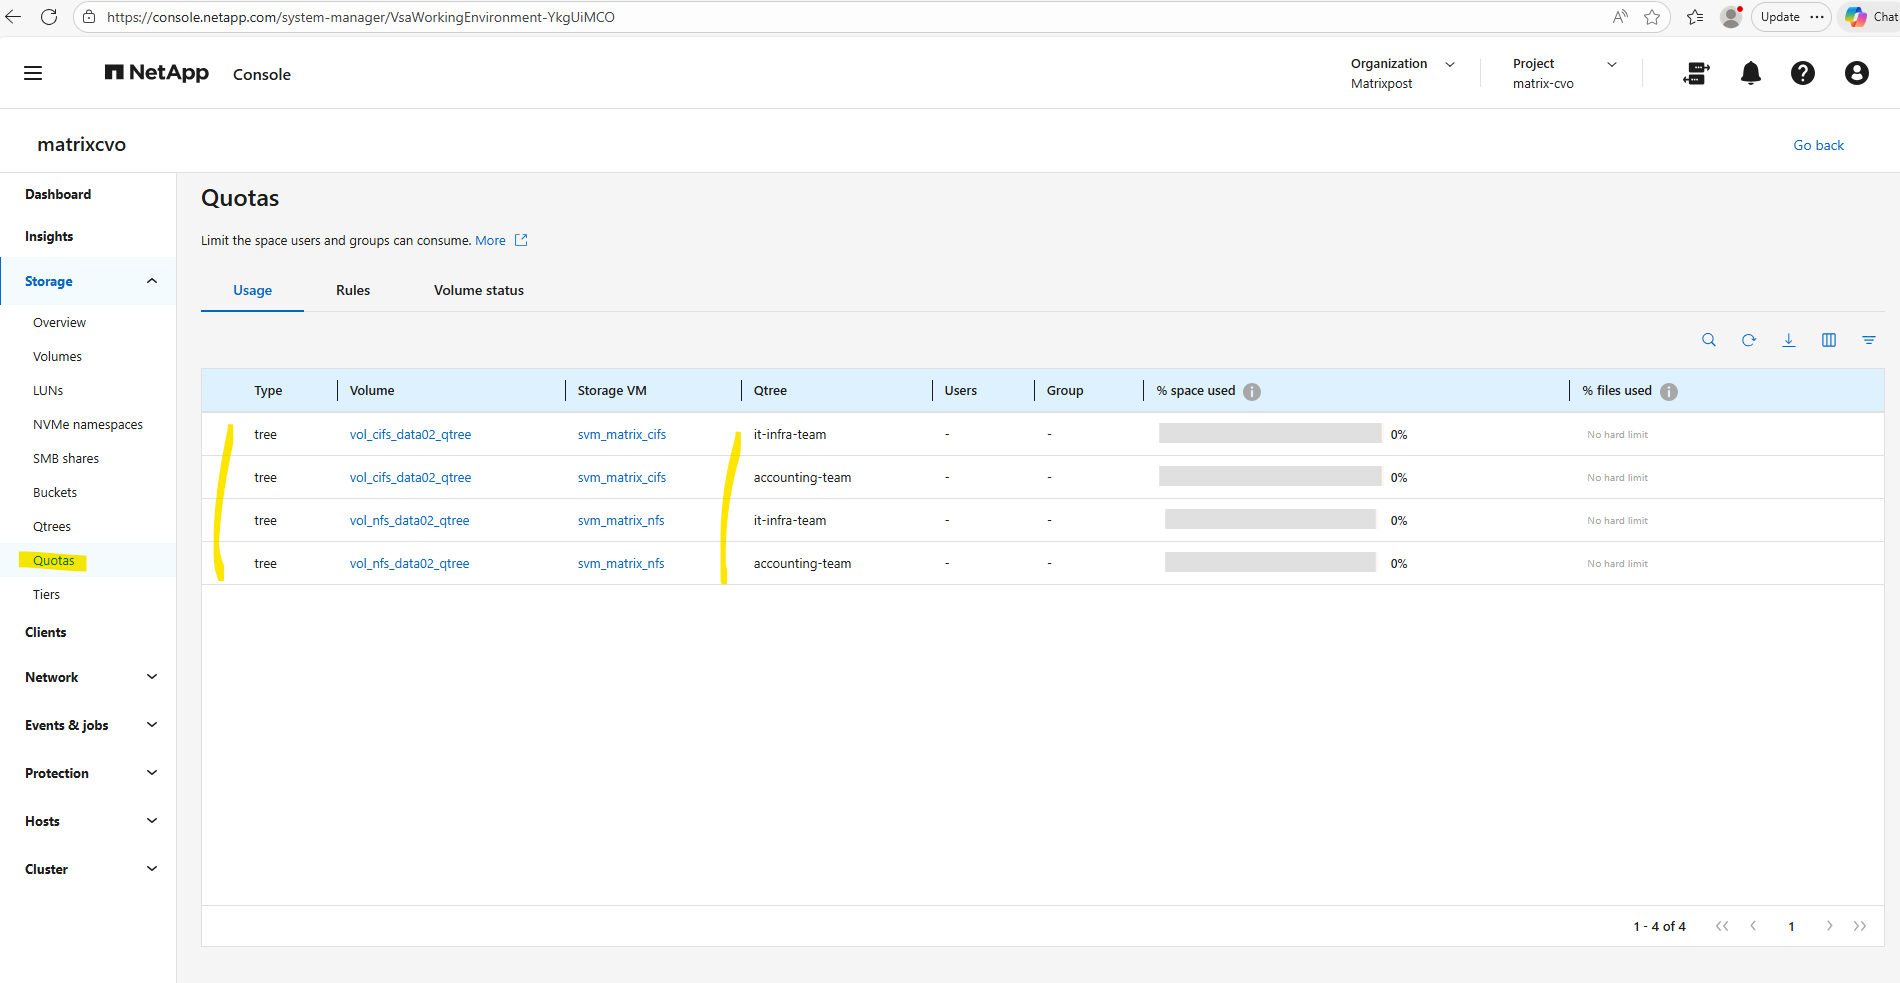
Task: Collapse the Storage sidebar section
Action: point(152,281)
